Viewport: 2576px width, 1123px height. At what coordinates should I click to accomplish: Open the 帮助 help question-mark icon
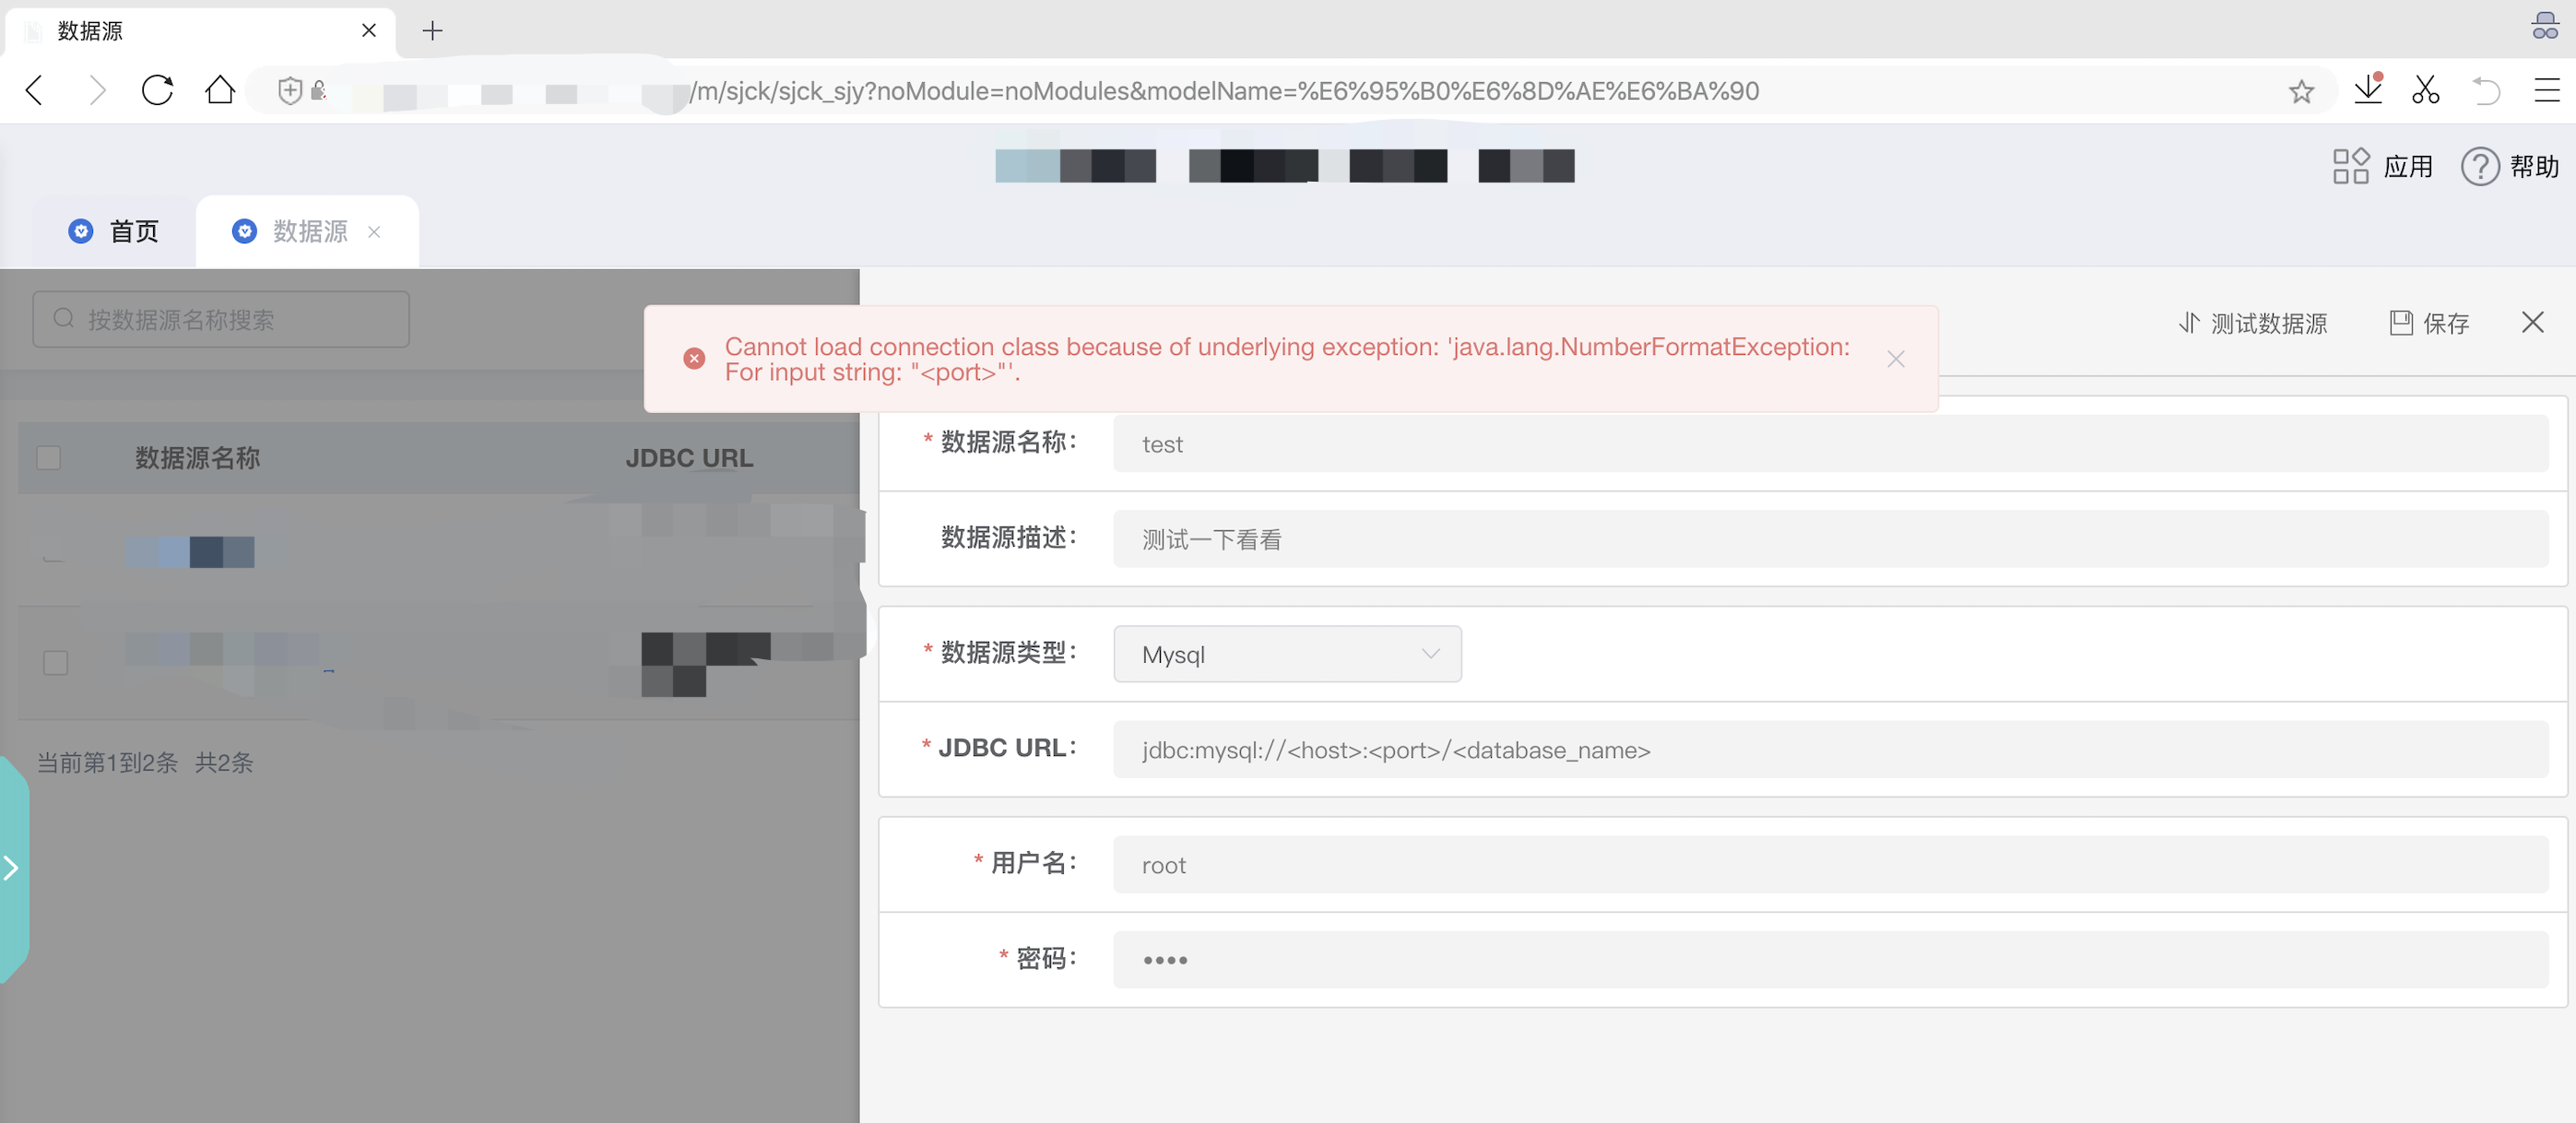click(2480, 166)
